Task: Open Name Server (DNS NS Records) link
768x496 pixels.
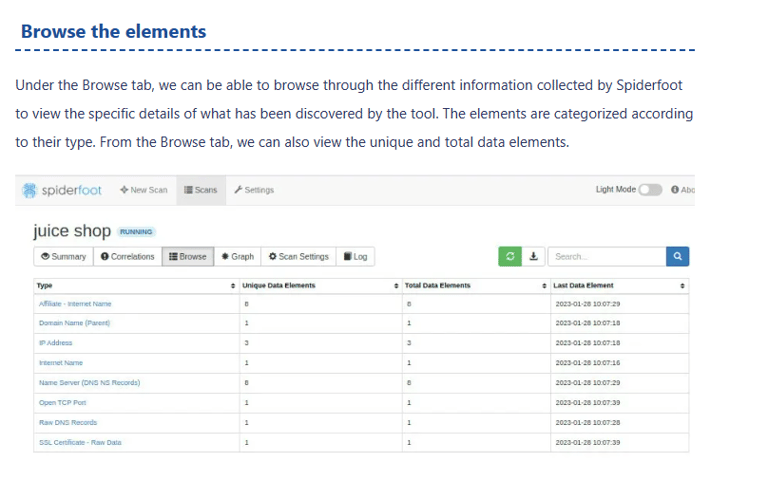Action: point(89,382)
